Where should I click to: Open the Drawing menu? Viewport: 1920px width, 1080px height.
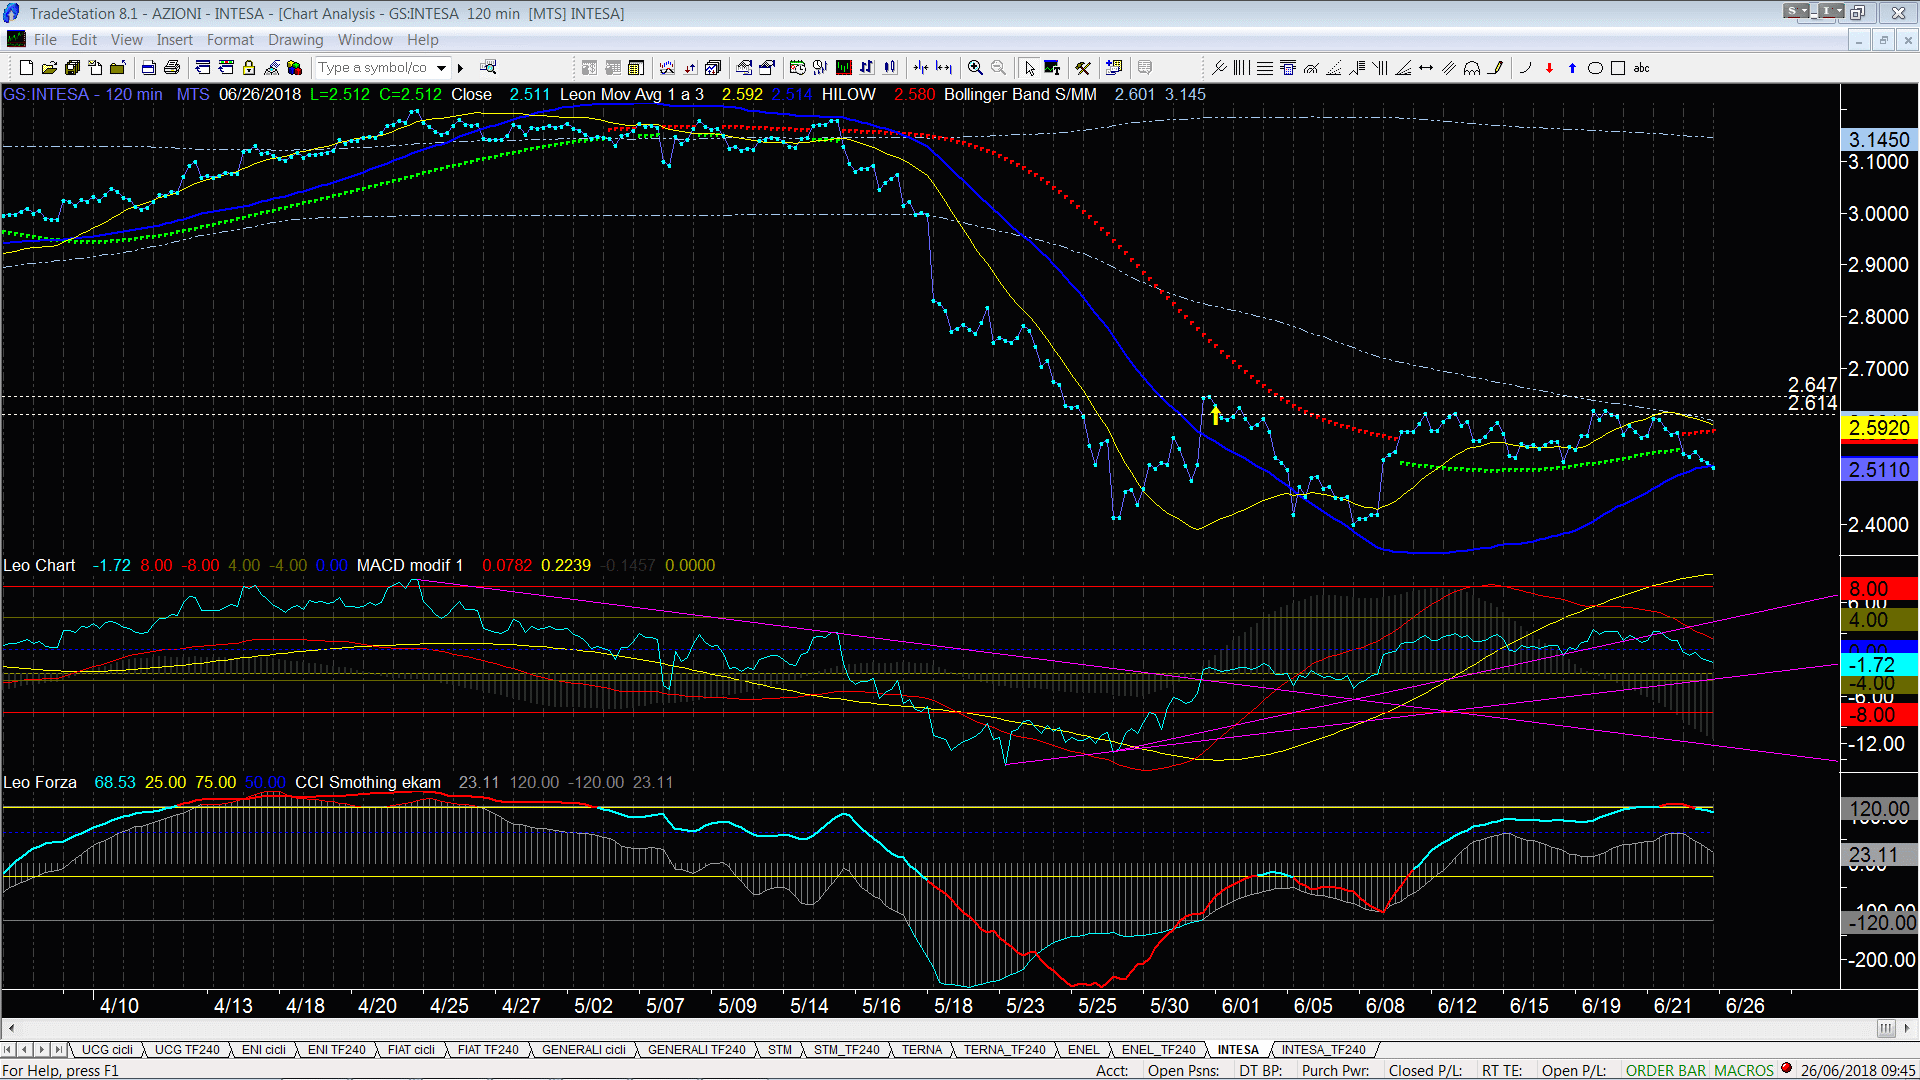pyautogui.click(x=296, y=40)
